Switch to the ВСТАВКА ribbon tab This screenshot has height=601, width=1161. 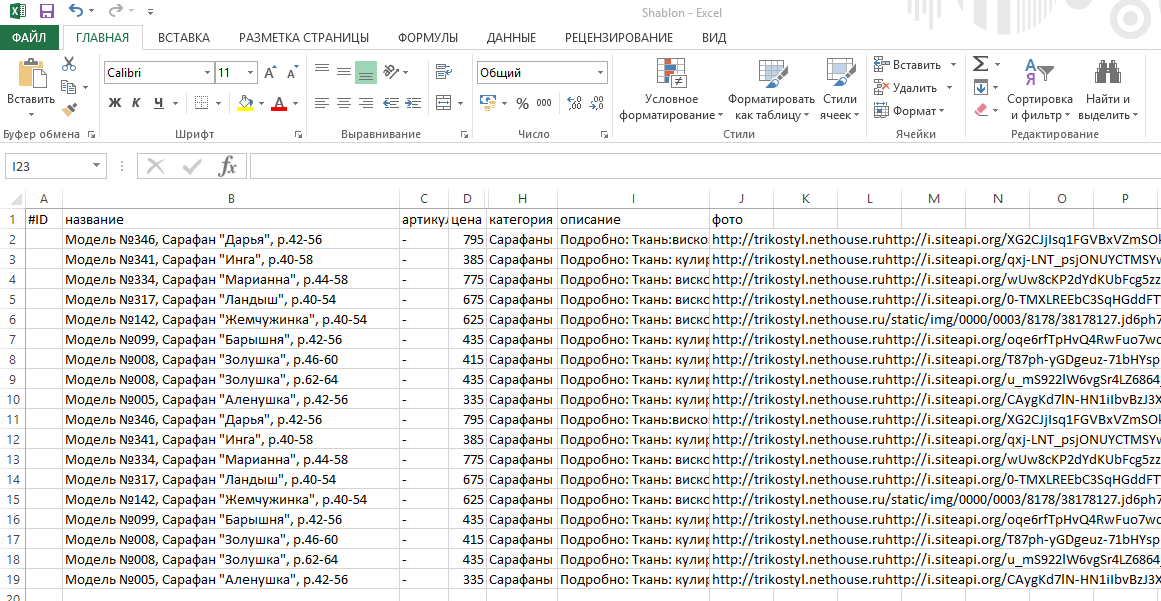click(184, 38)
